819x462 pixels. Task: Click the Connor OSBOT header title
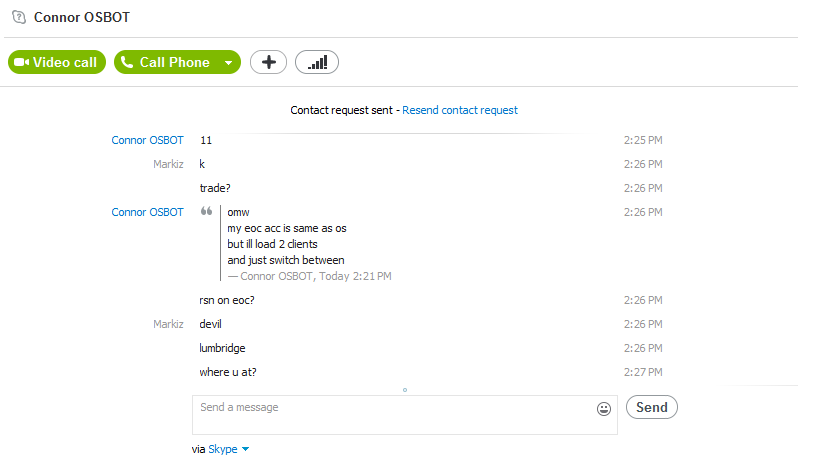[81, 17]
